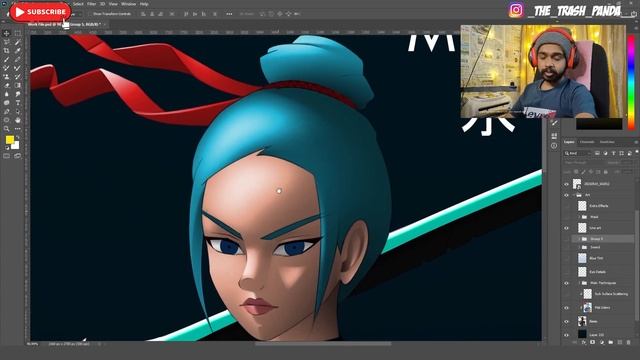This screenshot has width=640, height=360.
Task: Open the Window menu
Action: (x=129, y=4)
